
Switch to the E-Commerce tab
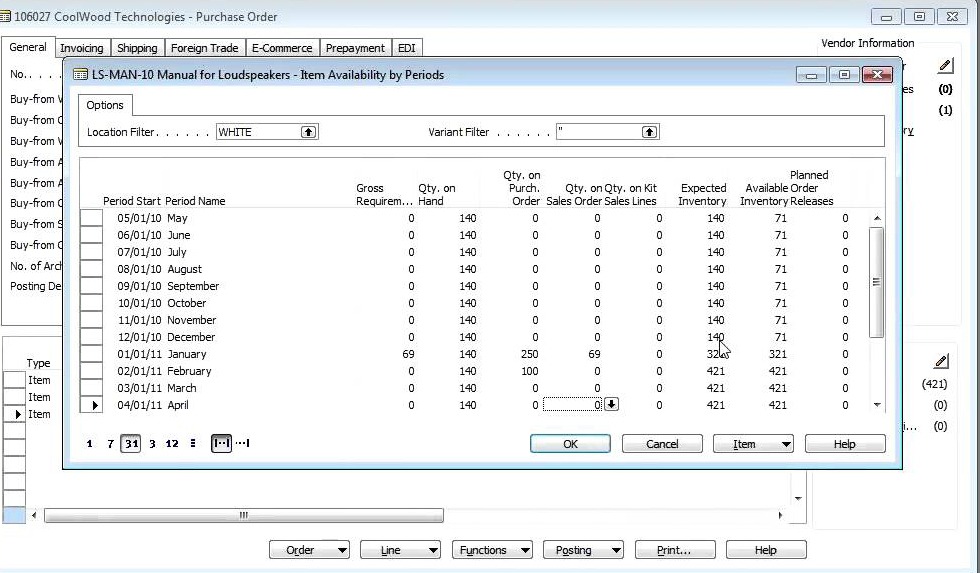click(282, 48)
